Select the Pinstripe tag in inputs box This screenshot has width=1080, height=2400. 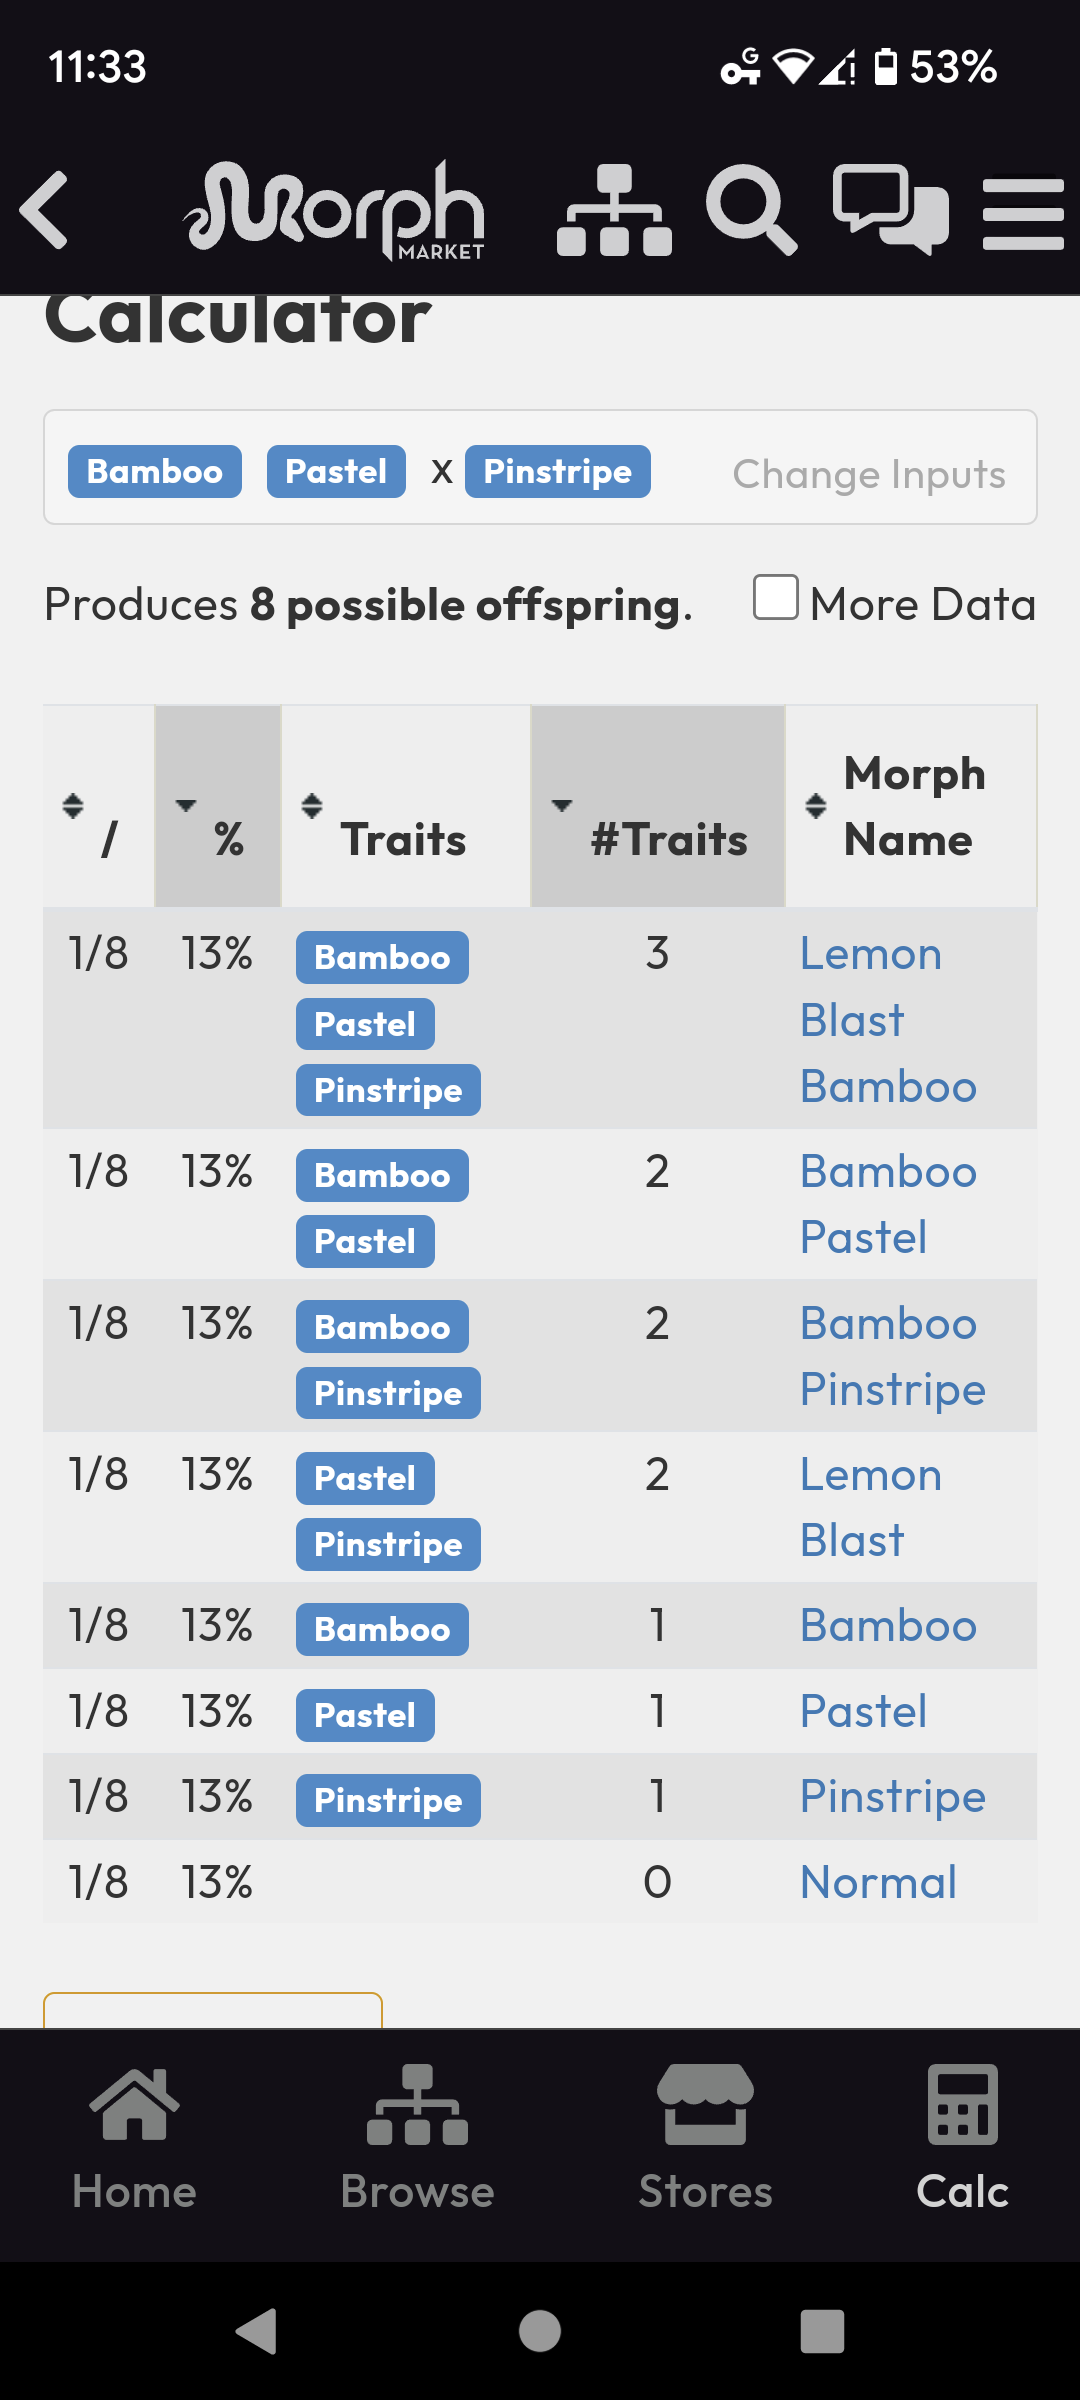coord(558,471)
